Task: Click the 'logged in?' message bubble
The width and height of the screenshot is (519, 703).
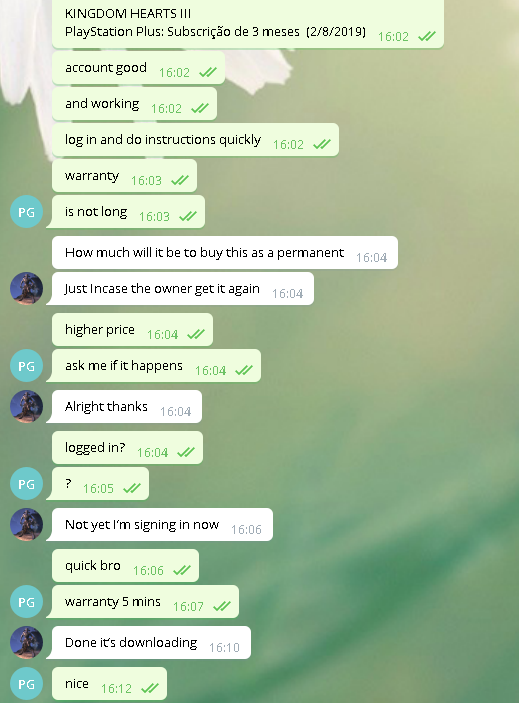Action: click(x=127, y=448)
